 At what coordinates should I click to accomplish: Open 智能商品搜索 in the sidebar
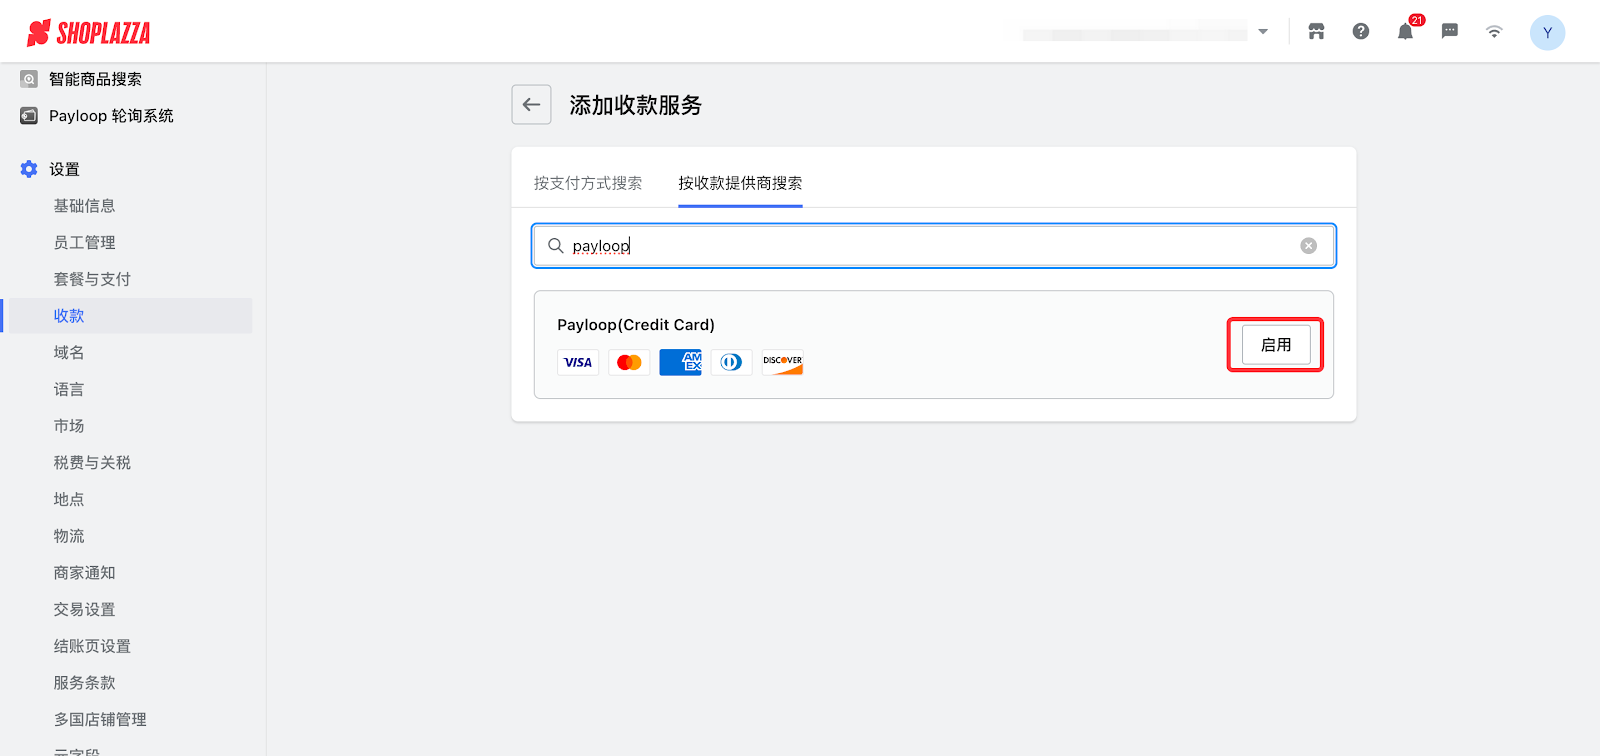click(x=95, y=79)
